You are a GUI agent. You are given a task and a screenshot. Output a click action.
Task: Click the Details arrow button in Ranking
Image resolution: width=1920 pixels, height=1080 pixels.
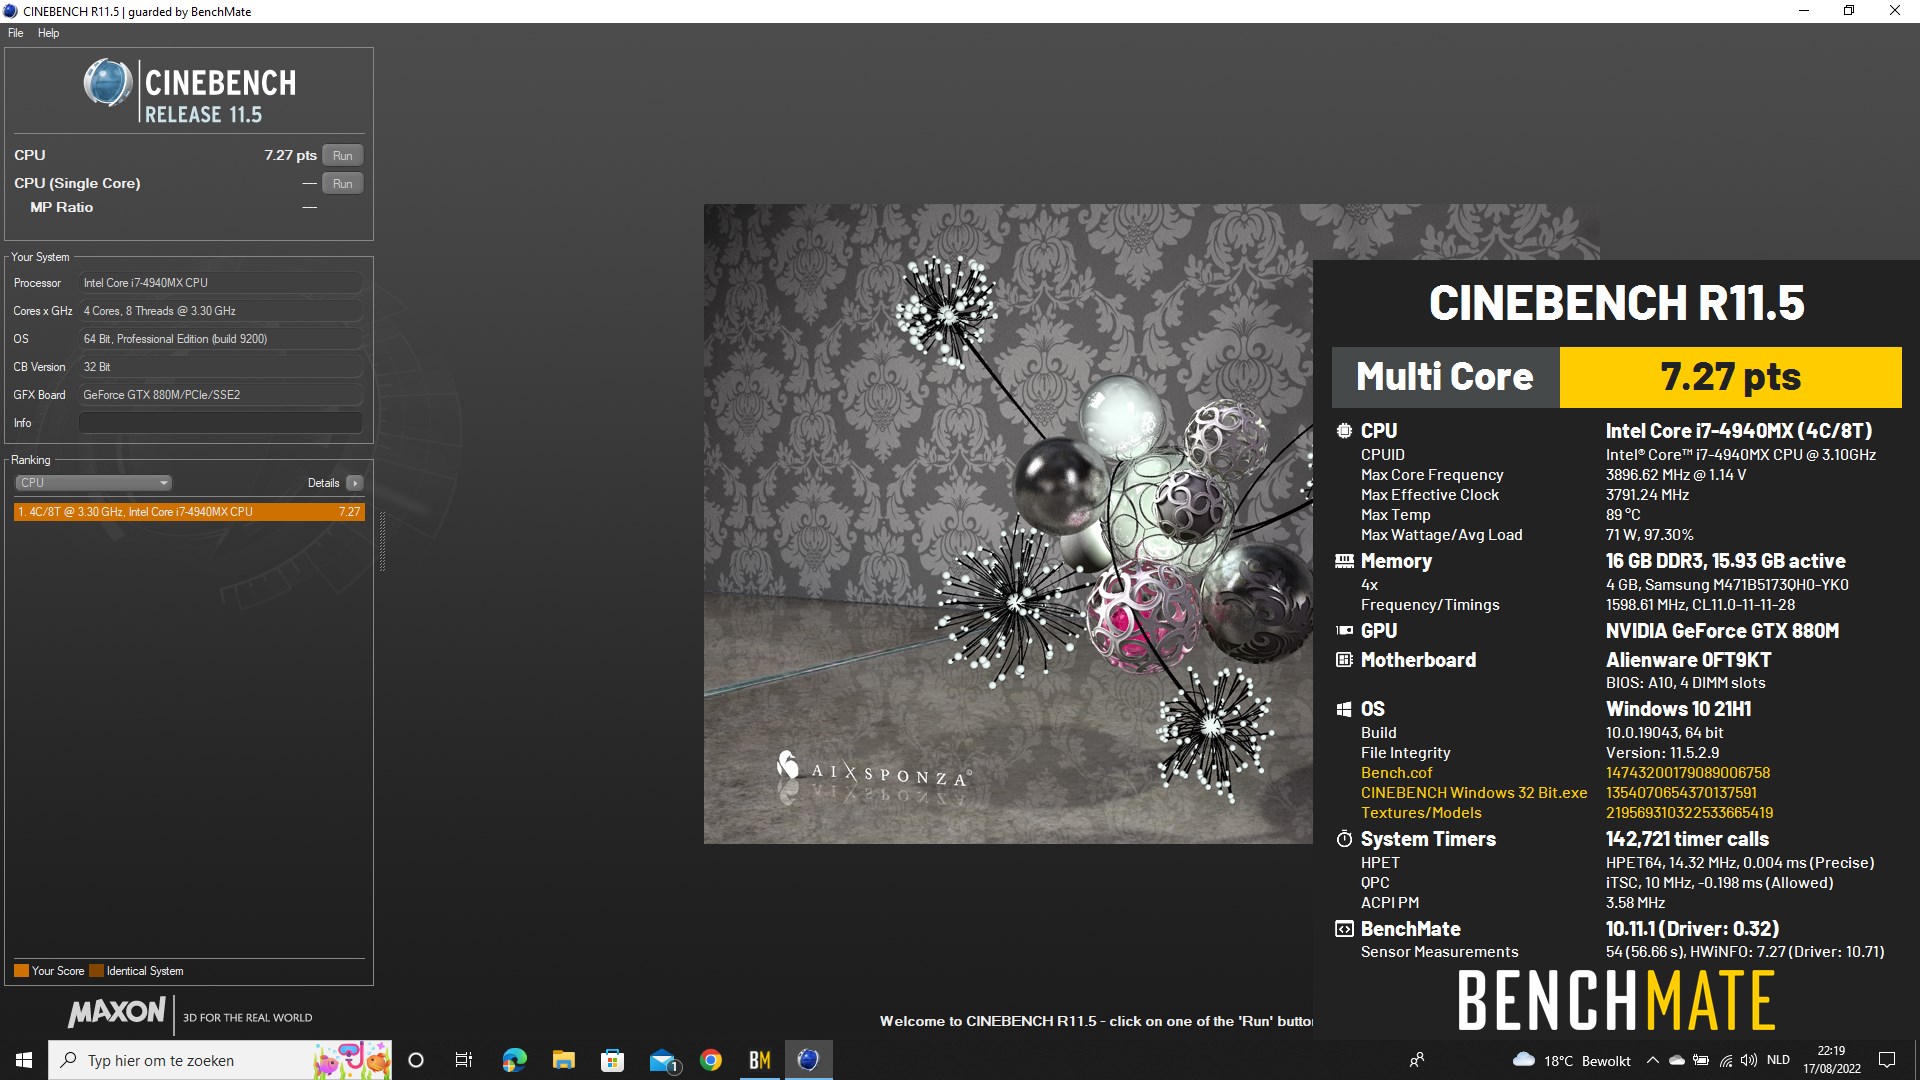click(x=355, y=483)
